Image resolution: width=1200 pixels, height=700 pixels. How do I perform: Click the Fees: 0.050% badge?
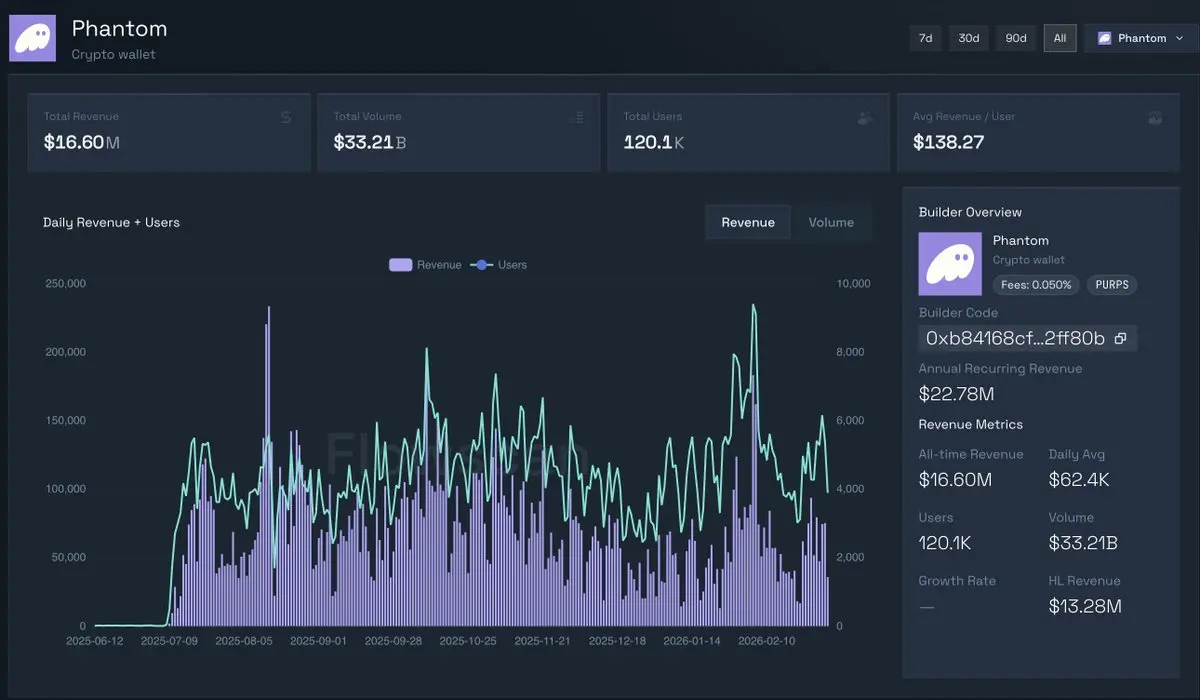(1036, 285)
